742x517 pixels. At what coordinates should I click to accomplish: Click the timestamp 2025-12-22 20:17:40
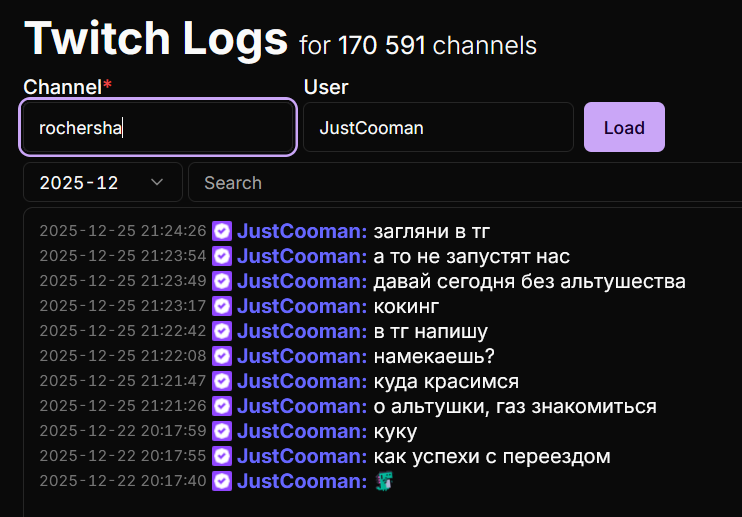point(123,481)
